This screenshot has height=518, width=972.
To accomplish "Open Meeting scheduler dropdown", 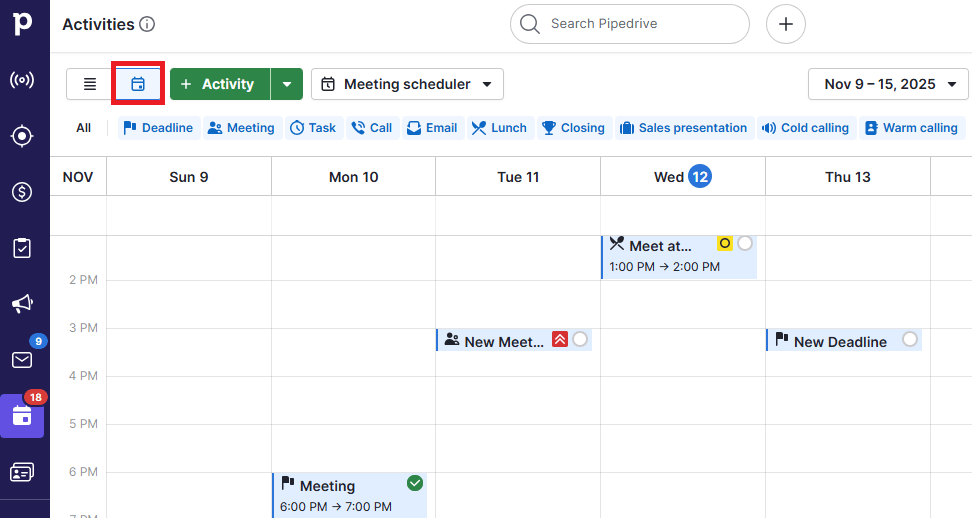I will pyautogui.click(x=407, y=84).
